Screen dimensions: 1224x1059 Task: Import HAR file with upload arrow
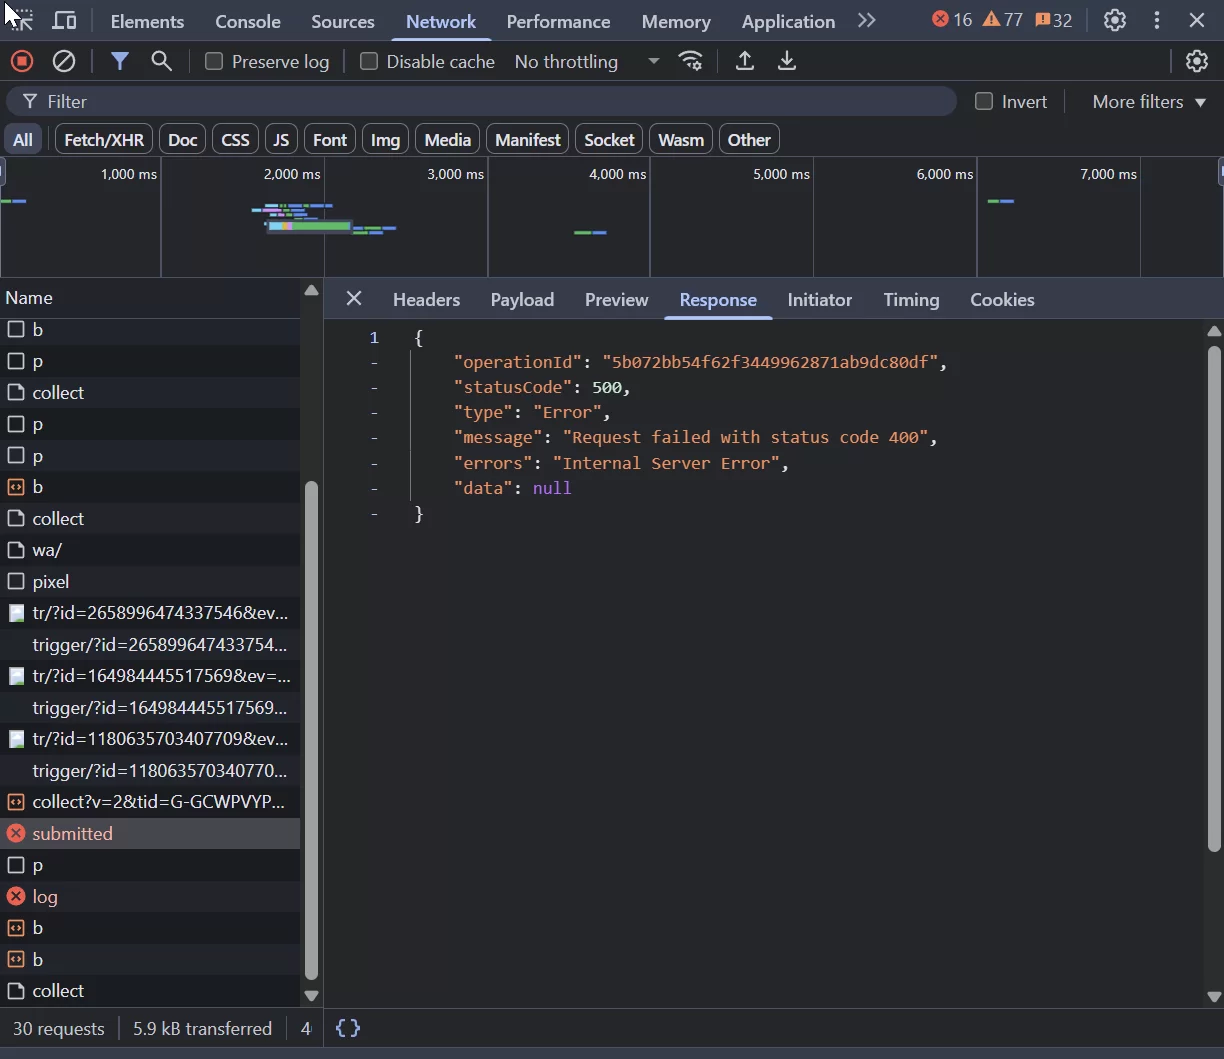click(x=745, y=61)
